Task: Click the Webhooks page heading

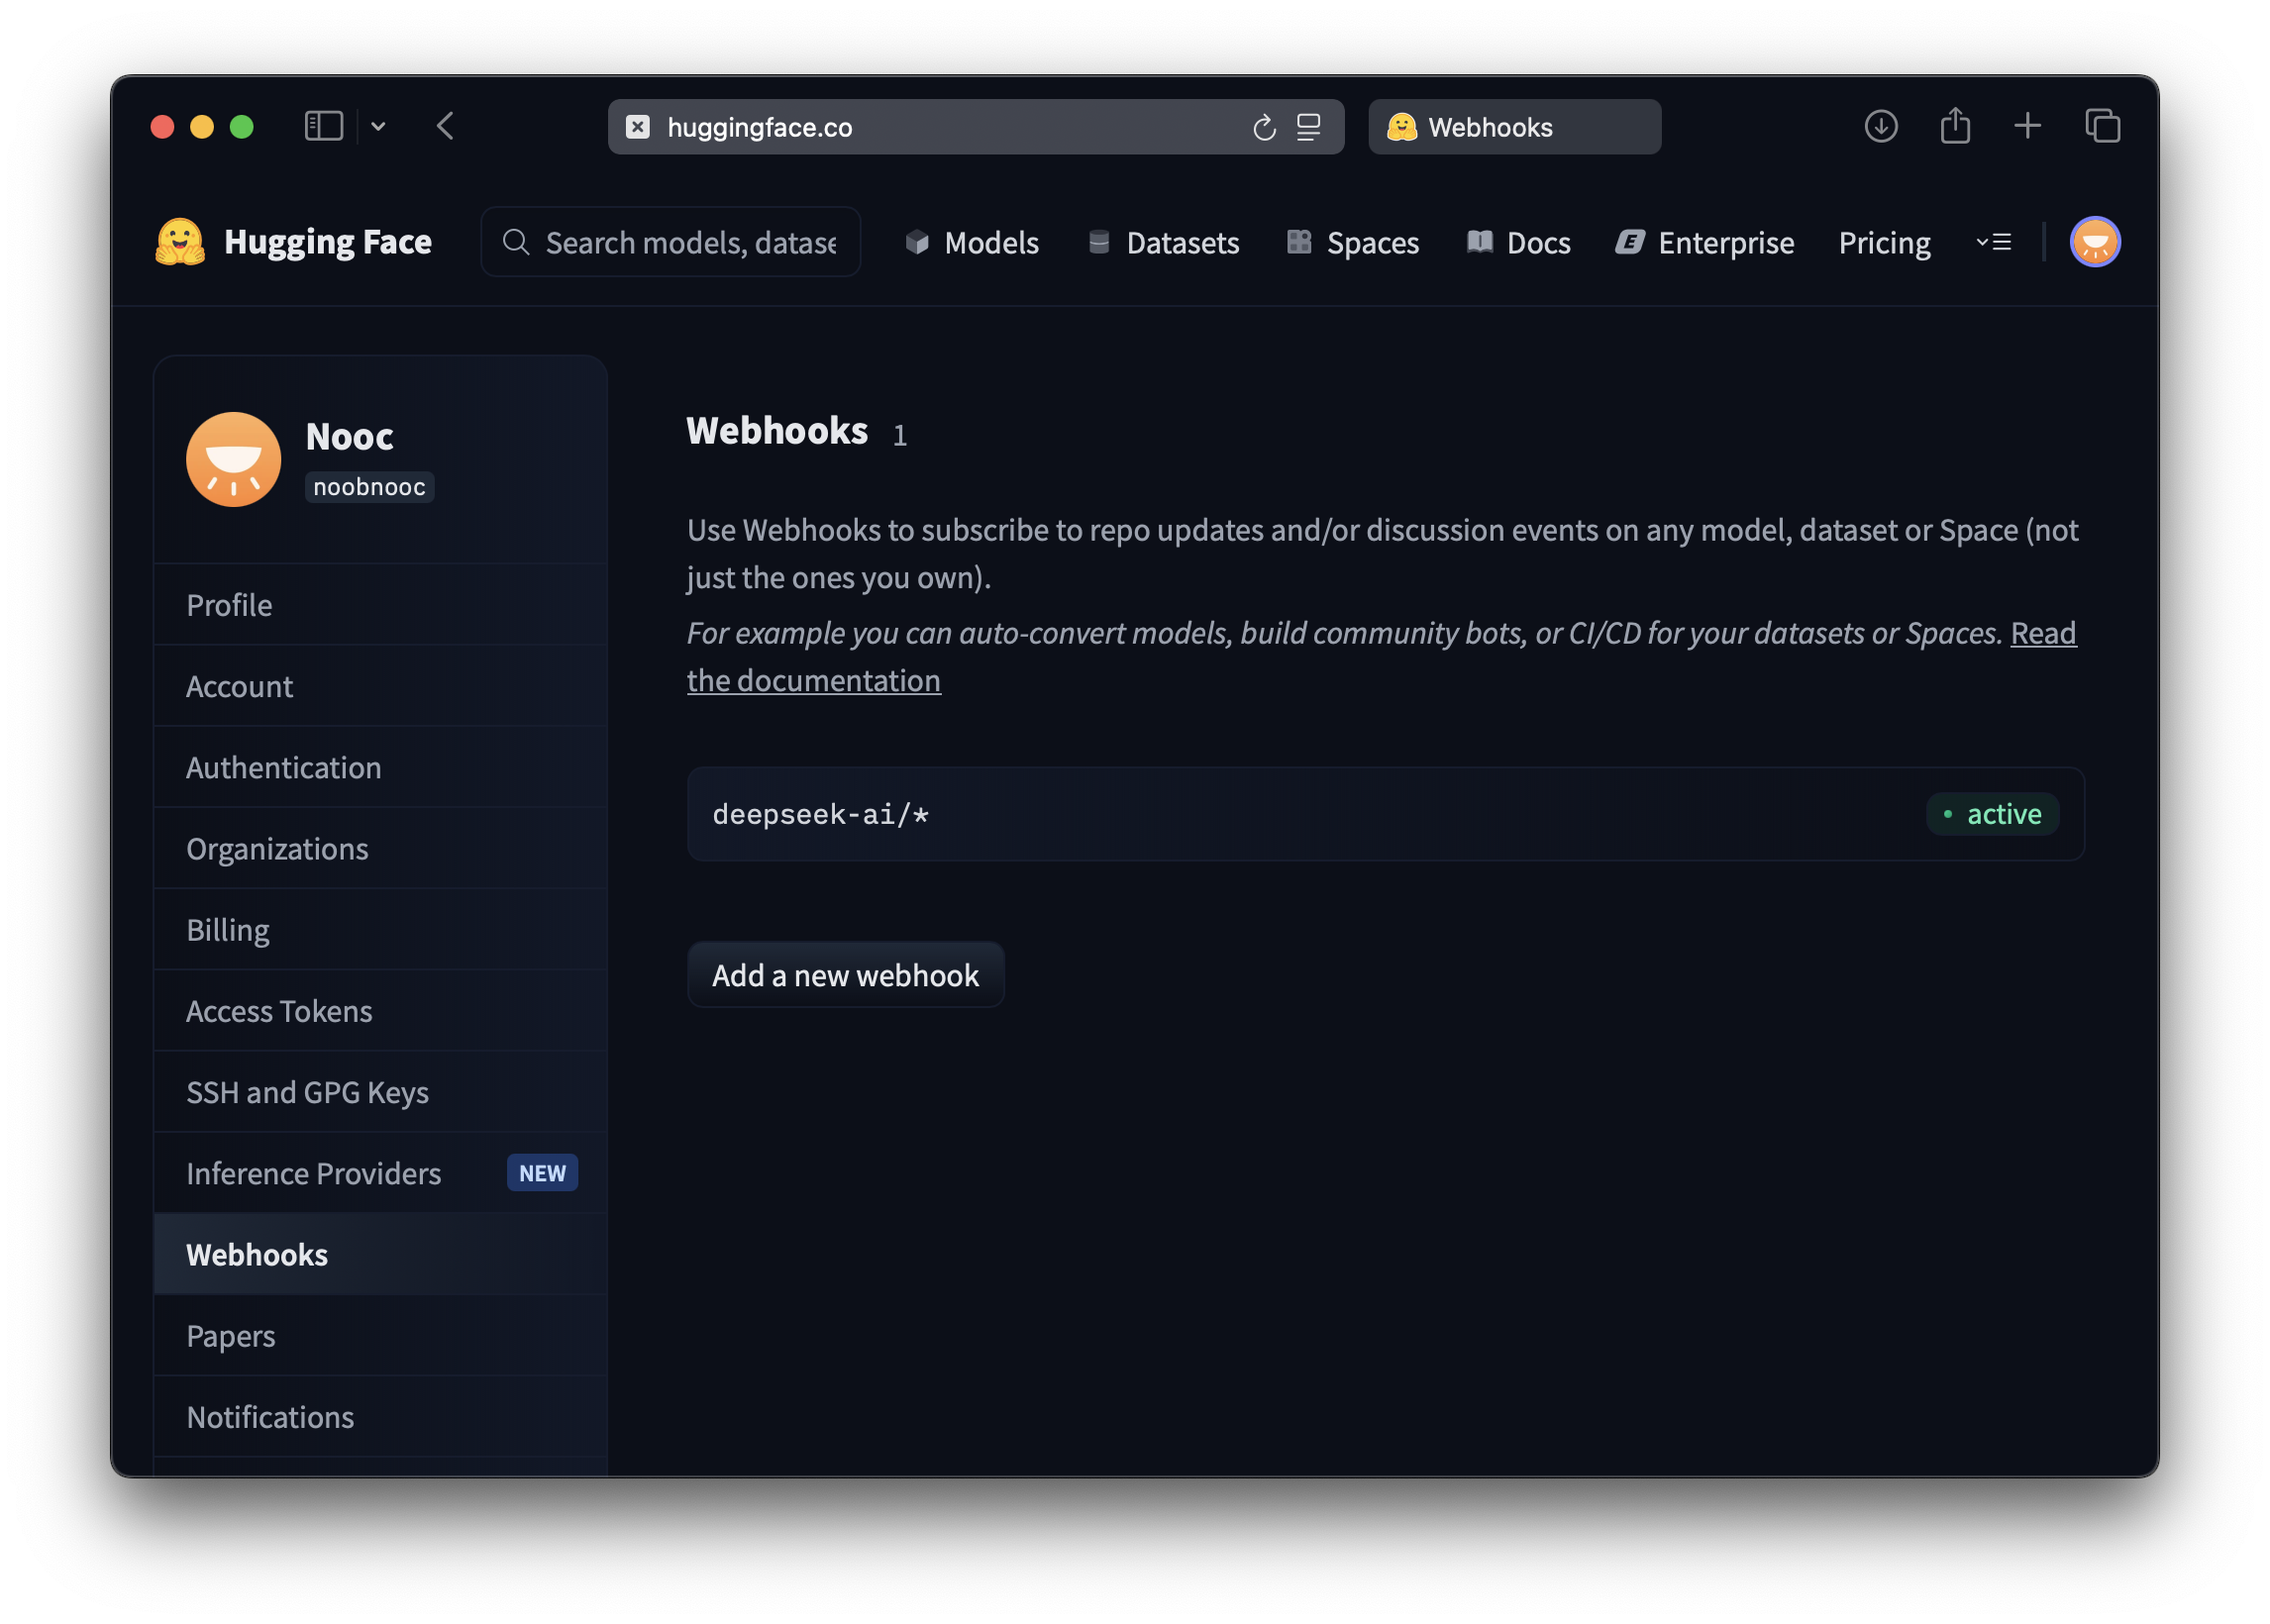Action: pos(777,431)
